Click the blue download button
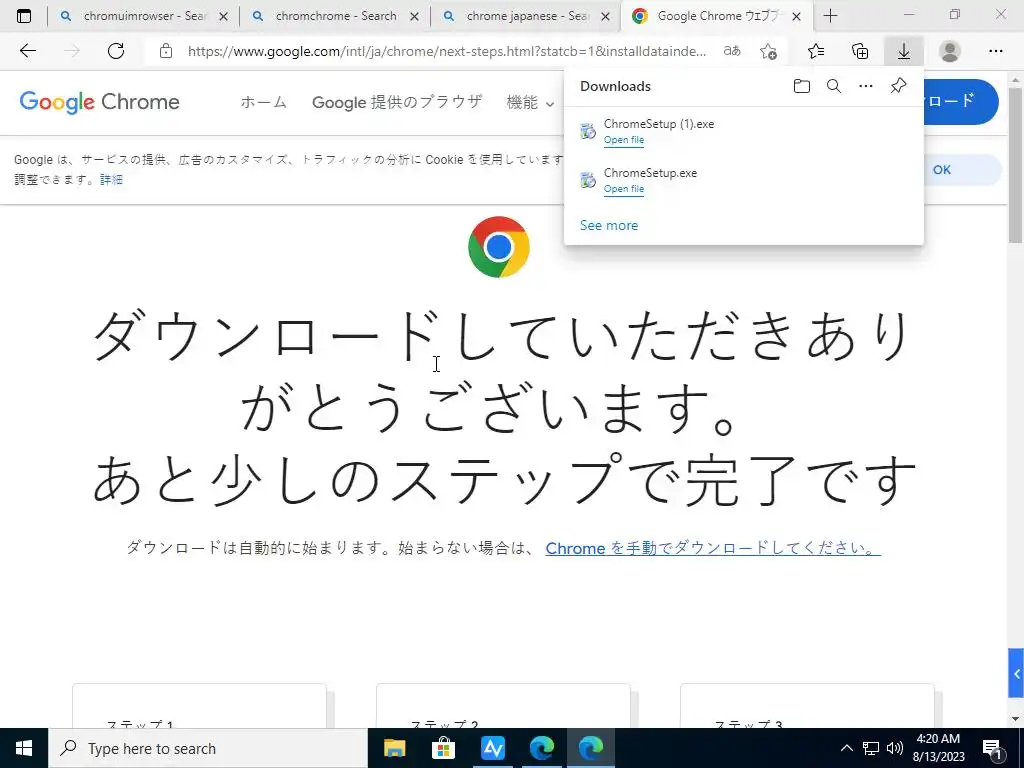Screen dimensions: 1024x768 960,101
